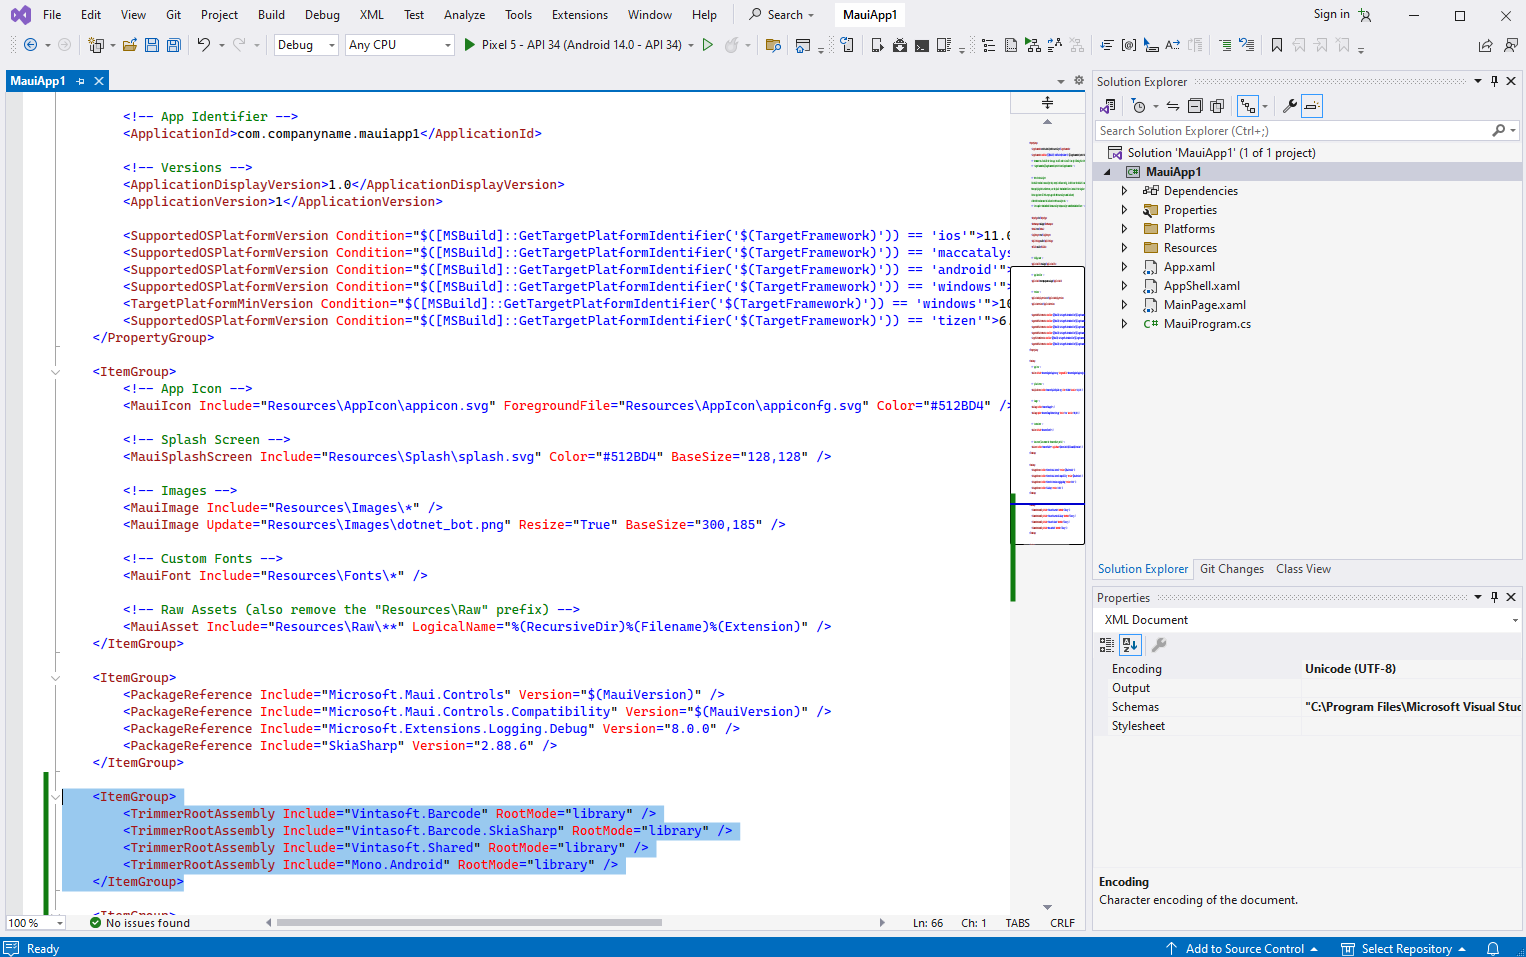Click the Open File folder icon
Viewport: 1526px width, 957px height.
(130, 45)
